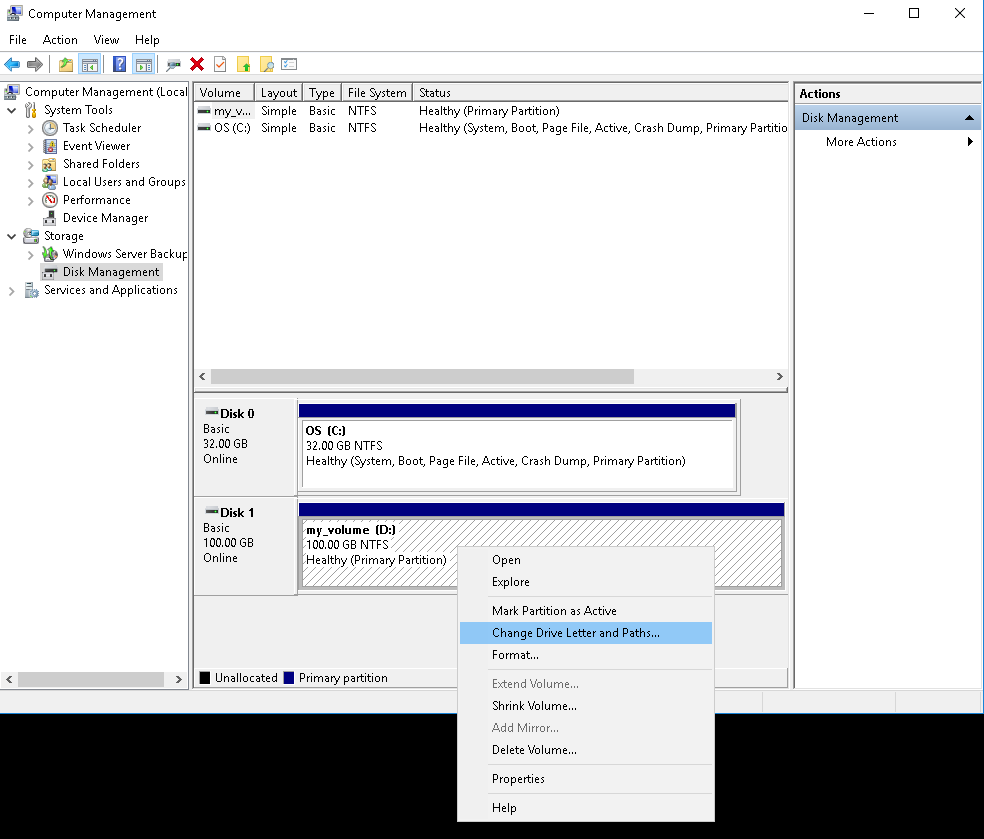Click the red X delete toolbar icon
The height and width of the screenshot is (839, 984).
point(197,65)
